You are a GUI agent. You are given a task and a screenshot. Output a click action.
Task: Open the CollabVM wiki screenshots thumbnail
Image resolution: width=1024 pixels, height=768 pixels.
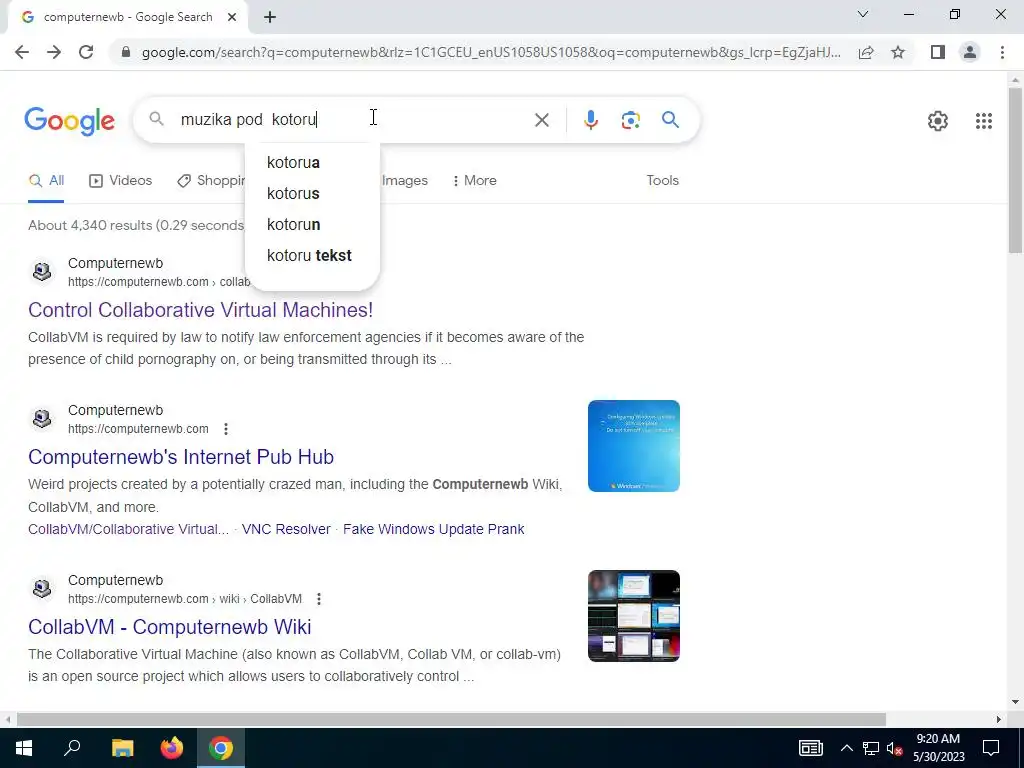click(633, 616)
